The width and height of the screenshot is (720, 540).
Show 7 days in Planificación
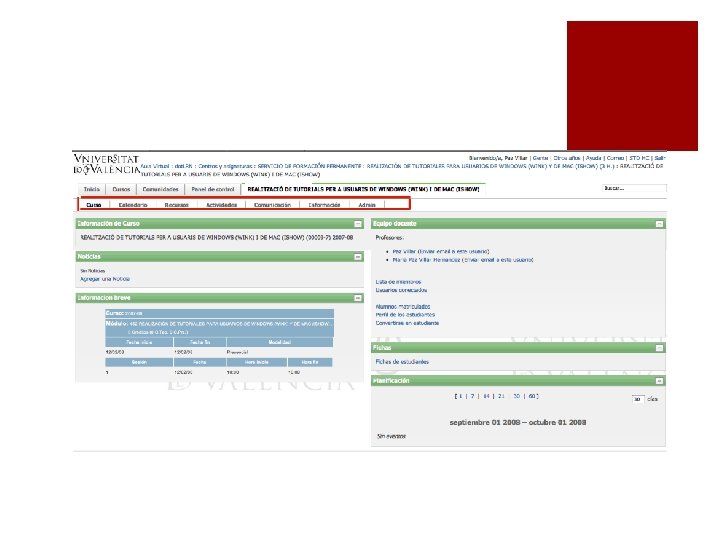(472, 396)
